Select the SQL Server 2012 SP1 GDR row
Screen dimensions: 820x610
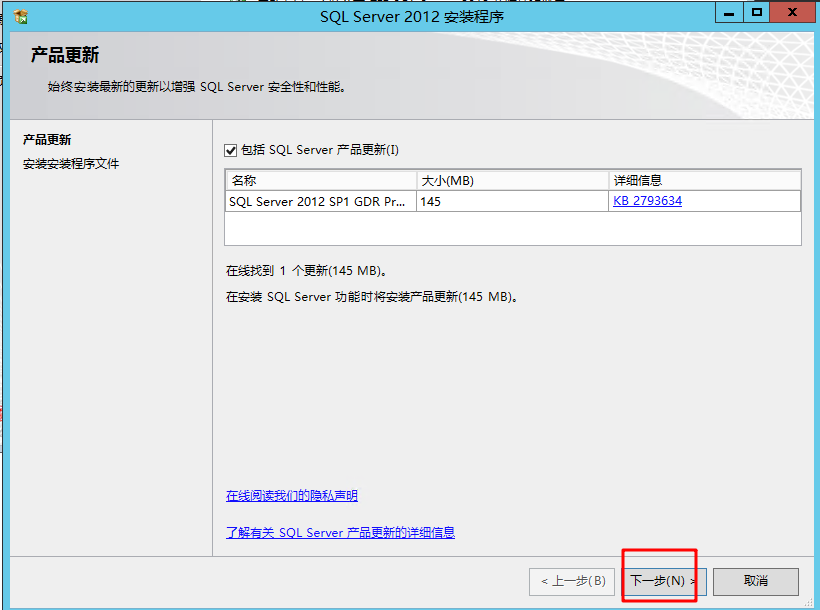click(x=512, y=201)
